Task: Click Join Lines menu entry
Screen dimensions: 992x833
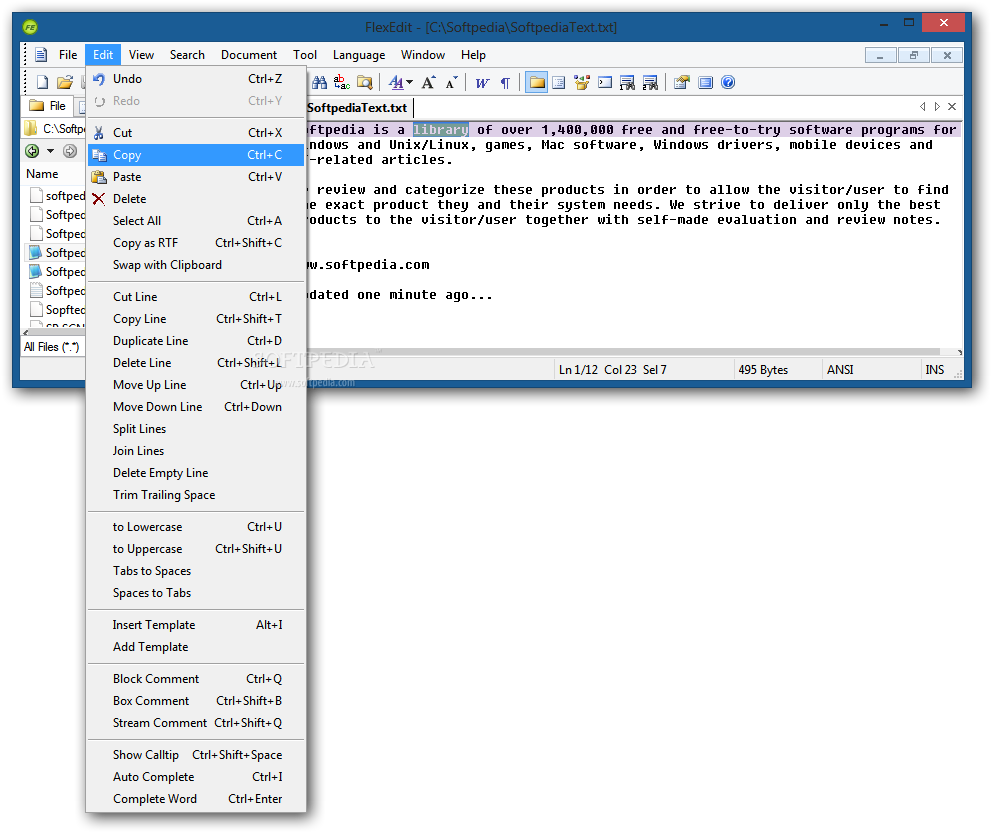Action: pos(196,451)
